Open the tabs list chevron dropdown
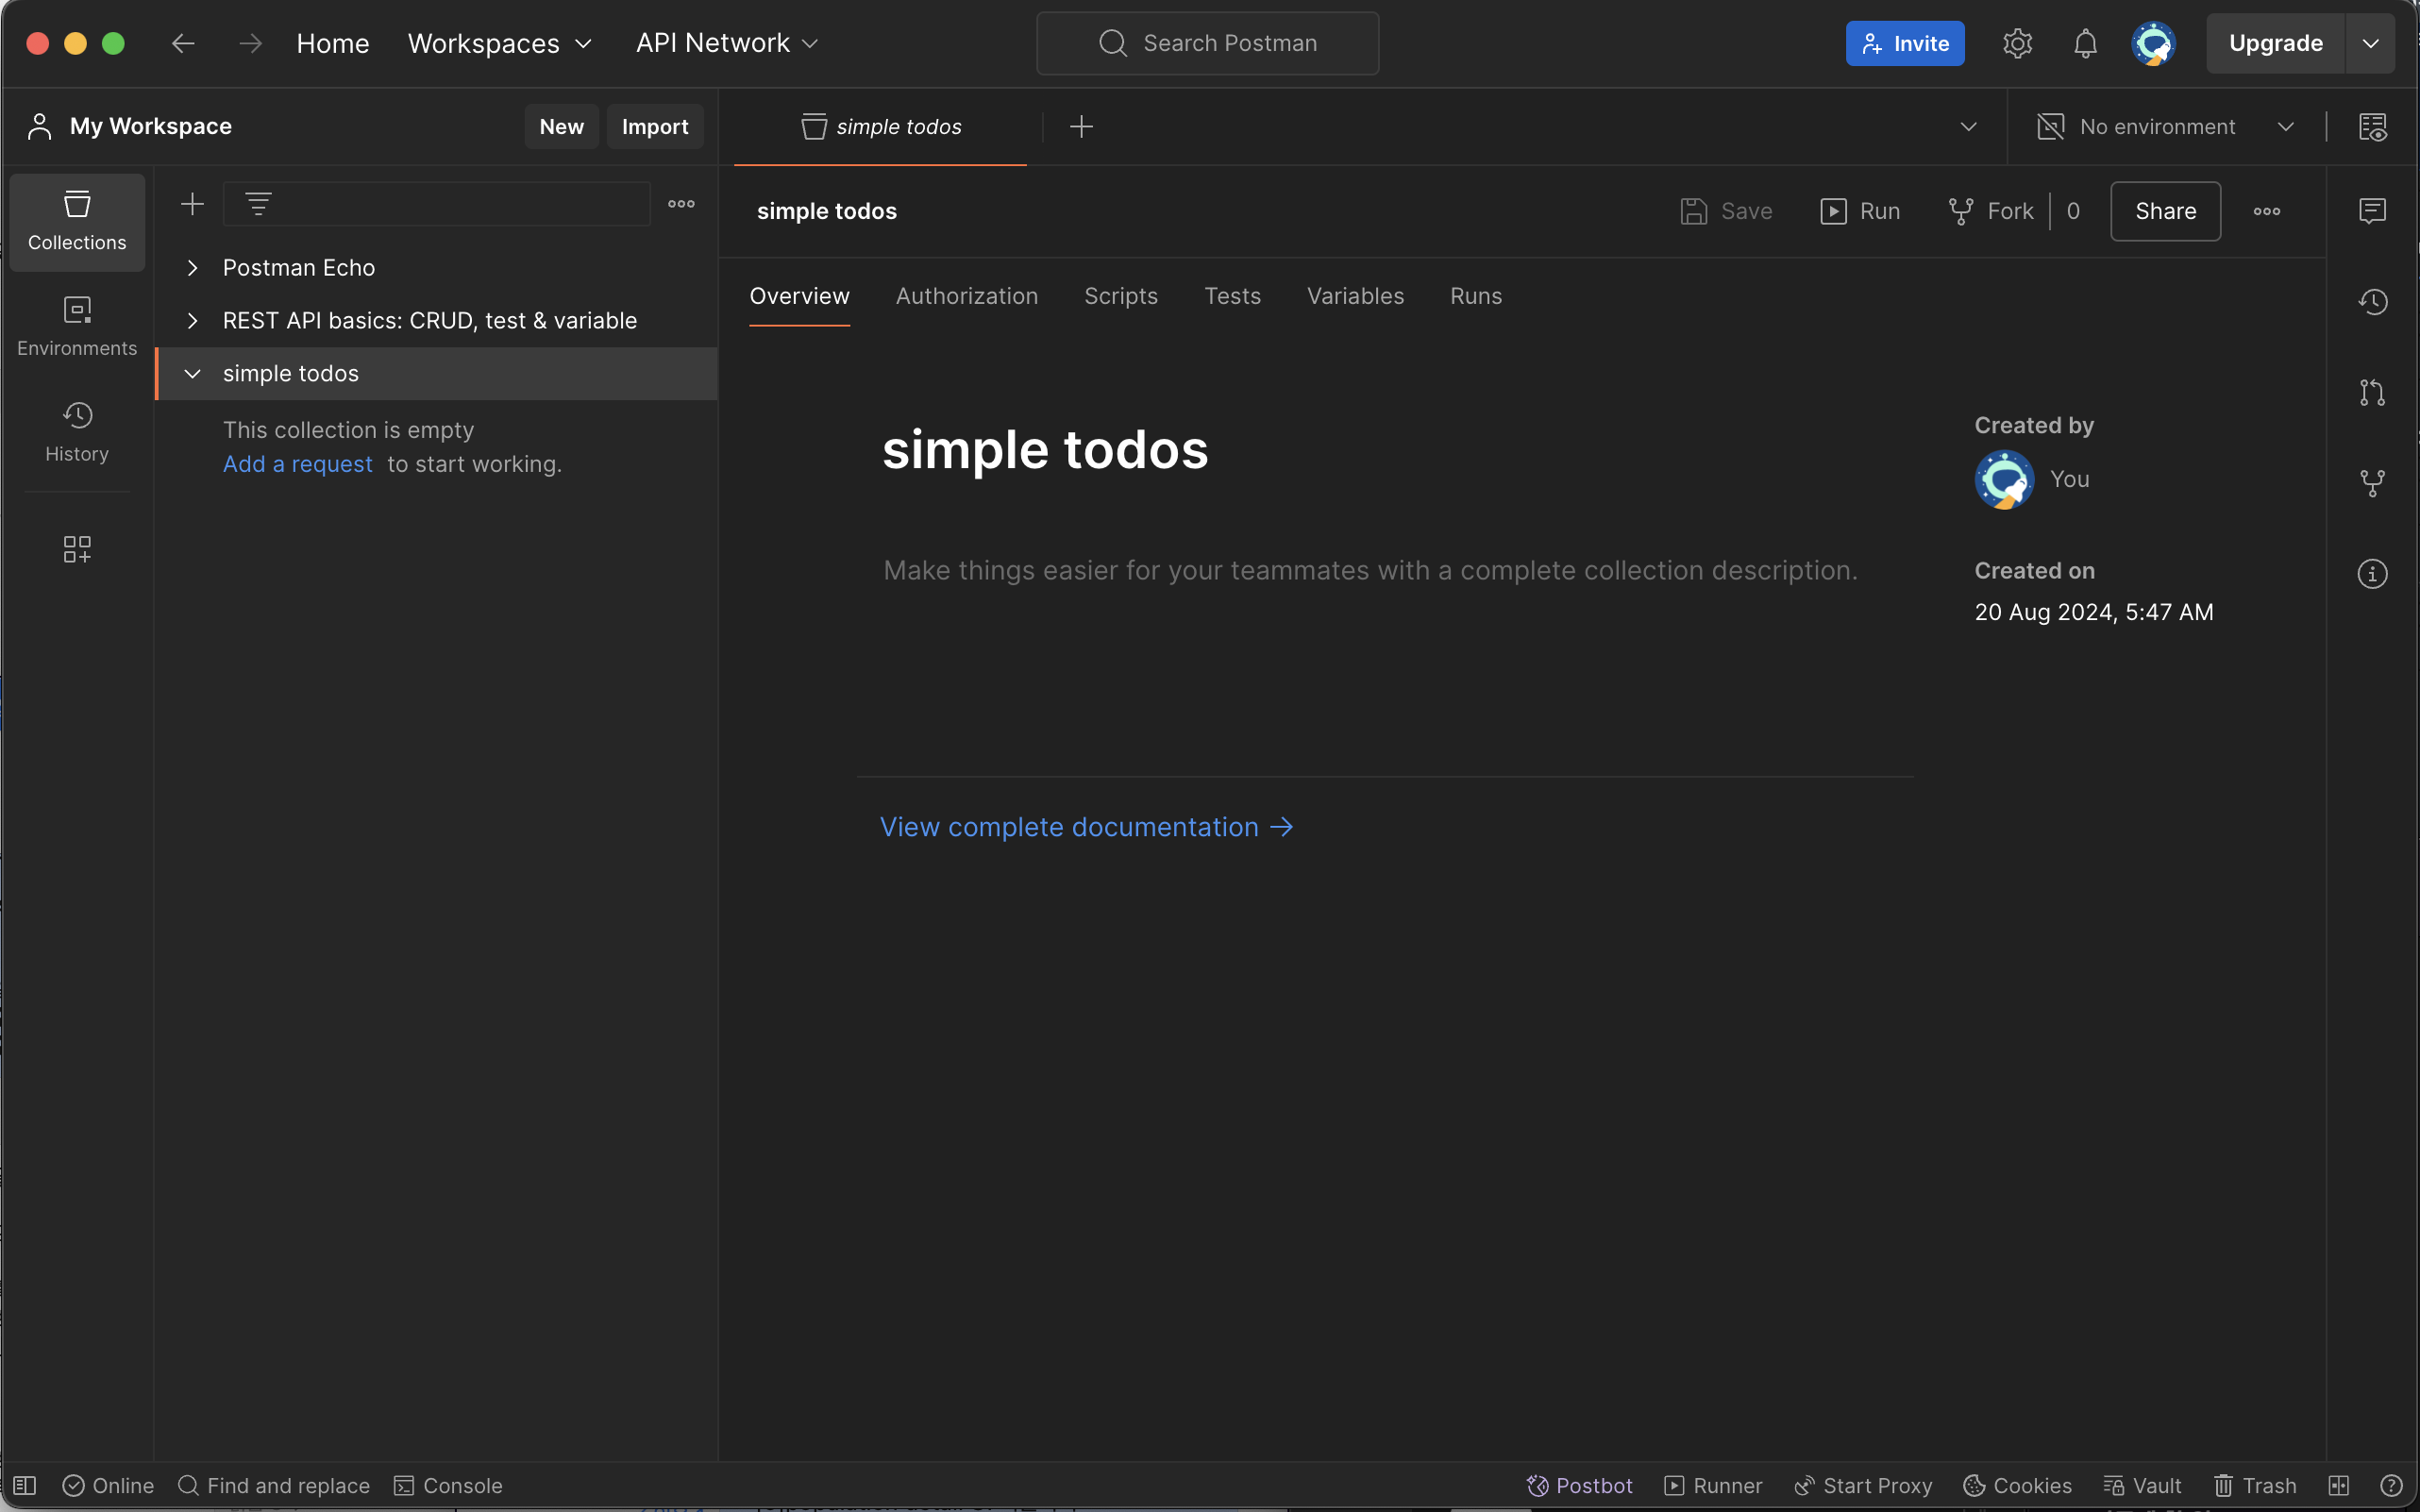Screen dimensions: 2420x1512 point(1968,126)
